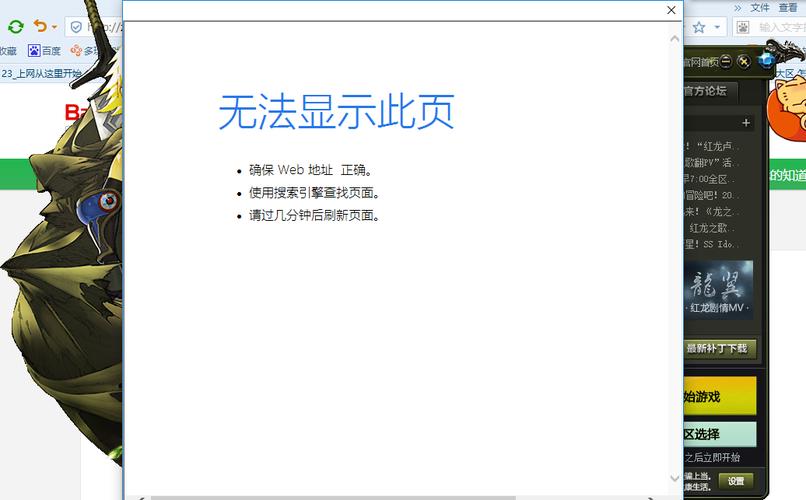
Task: Click the 设置 settings button in the launcher
Action: (x=736, y=481)
